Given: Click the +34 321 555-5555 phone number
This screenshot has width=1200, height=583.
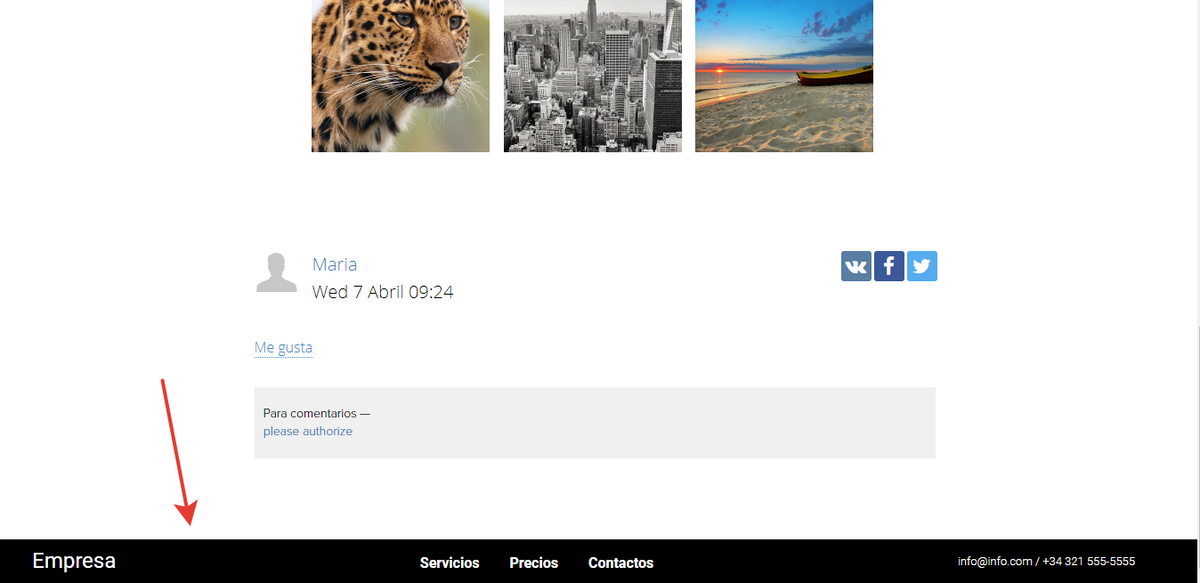Looking at the screenshot, I should [x=1088, y=561].
